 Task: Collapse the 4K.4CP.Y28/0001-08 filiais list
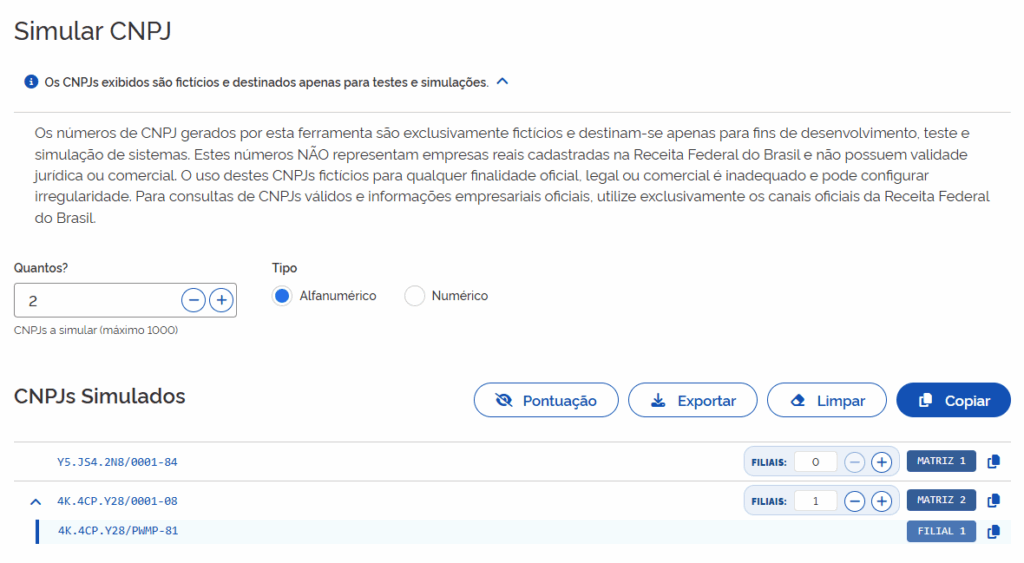(x=35, y=501)
